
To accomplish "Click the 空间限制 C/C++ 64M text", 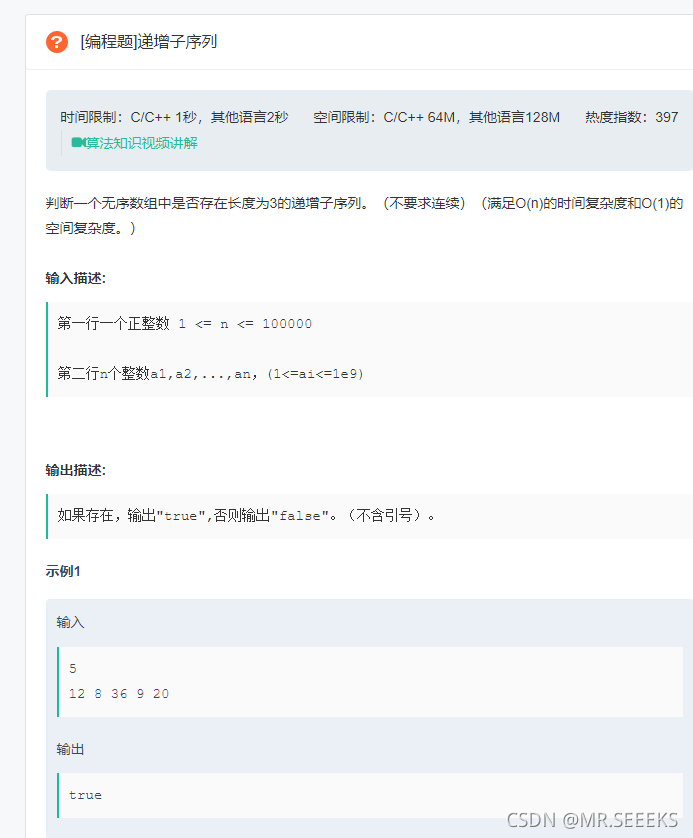I will (x=437, y=117).
